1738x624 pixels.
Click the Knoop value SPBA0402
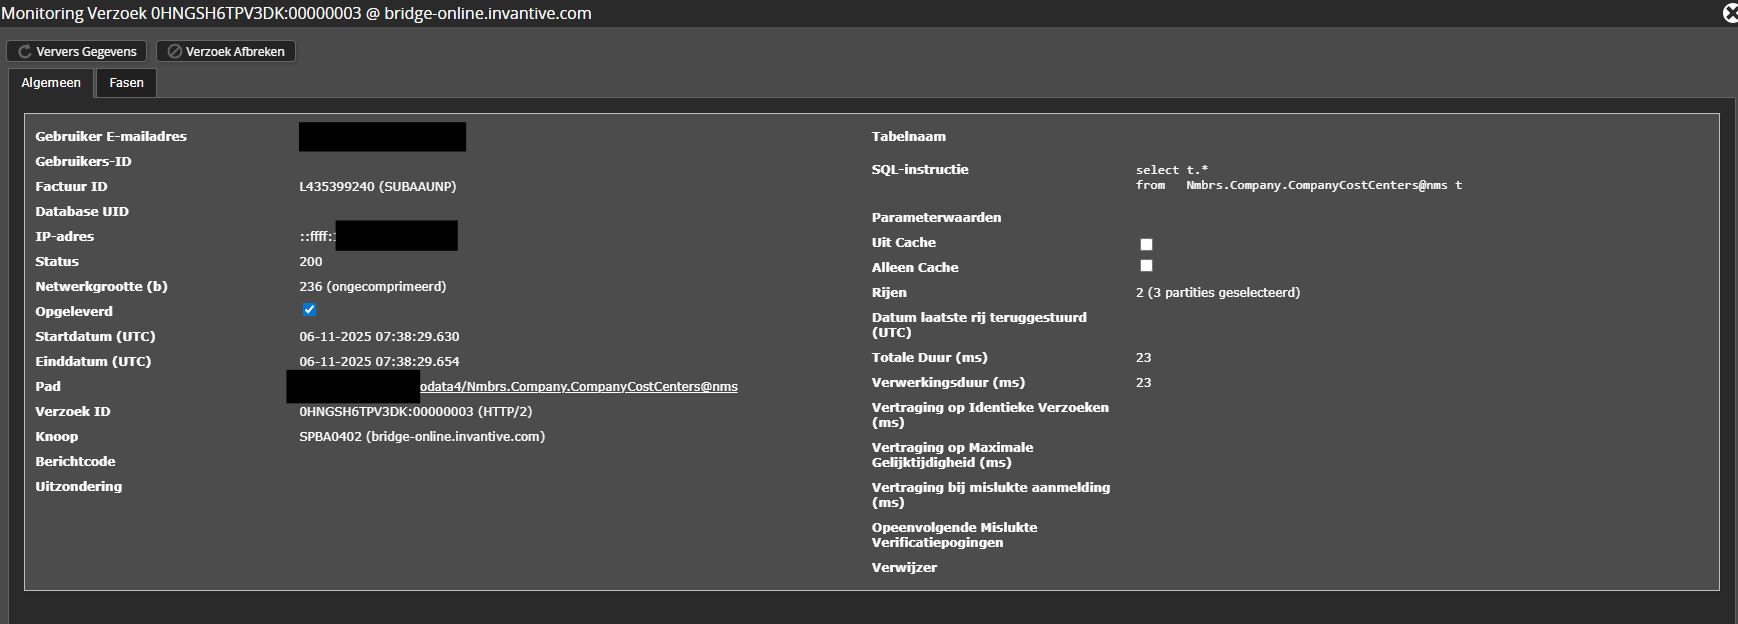point(421,437)
